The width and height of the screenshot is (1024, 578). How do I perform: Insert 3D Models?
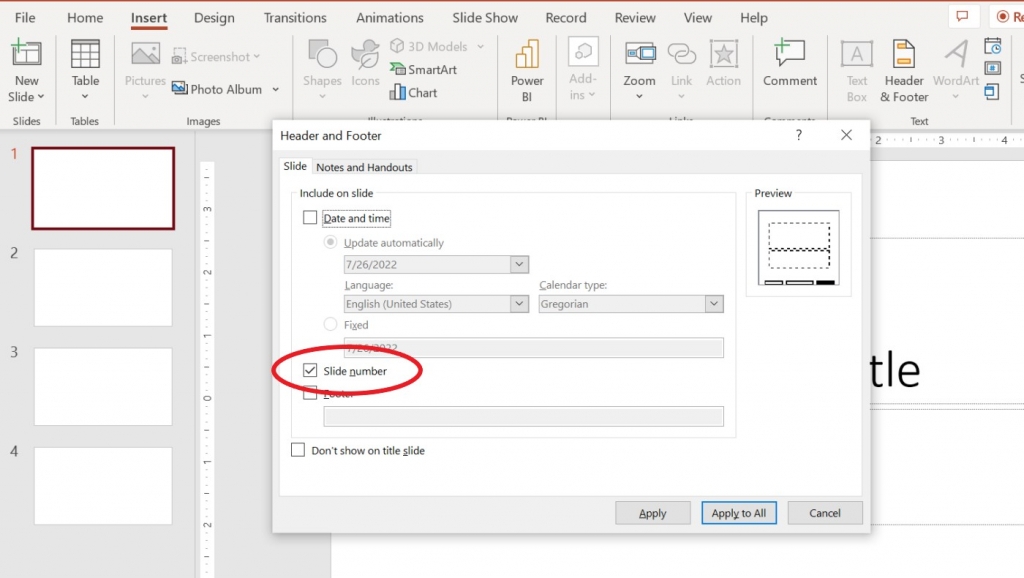430,46
